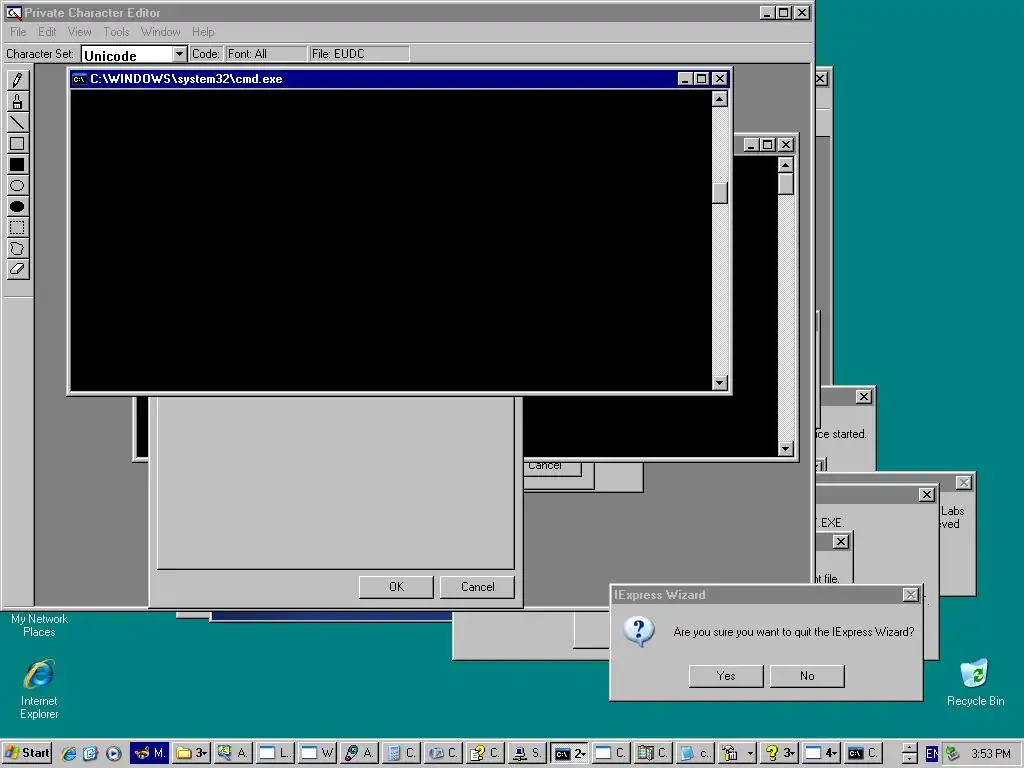The width and height of the screenshot is (1024, 768).
Task: Select the Hollow Rectangle tool
Action: (17, 143)
